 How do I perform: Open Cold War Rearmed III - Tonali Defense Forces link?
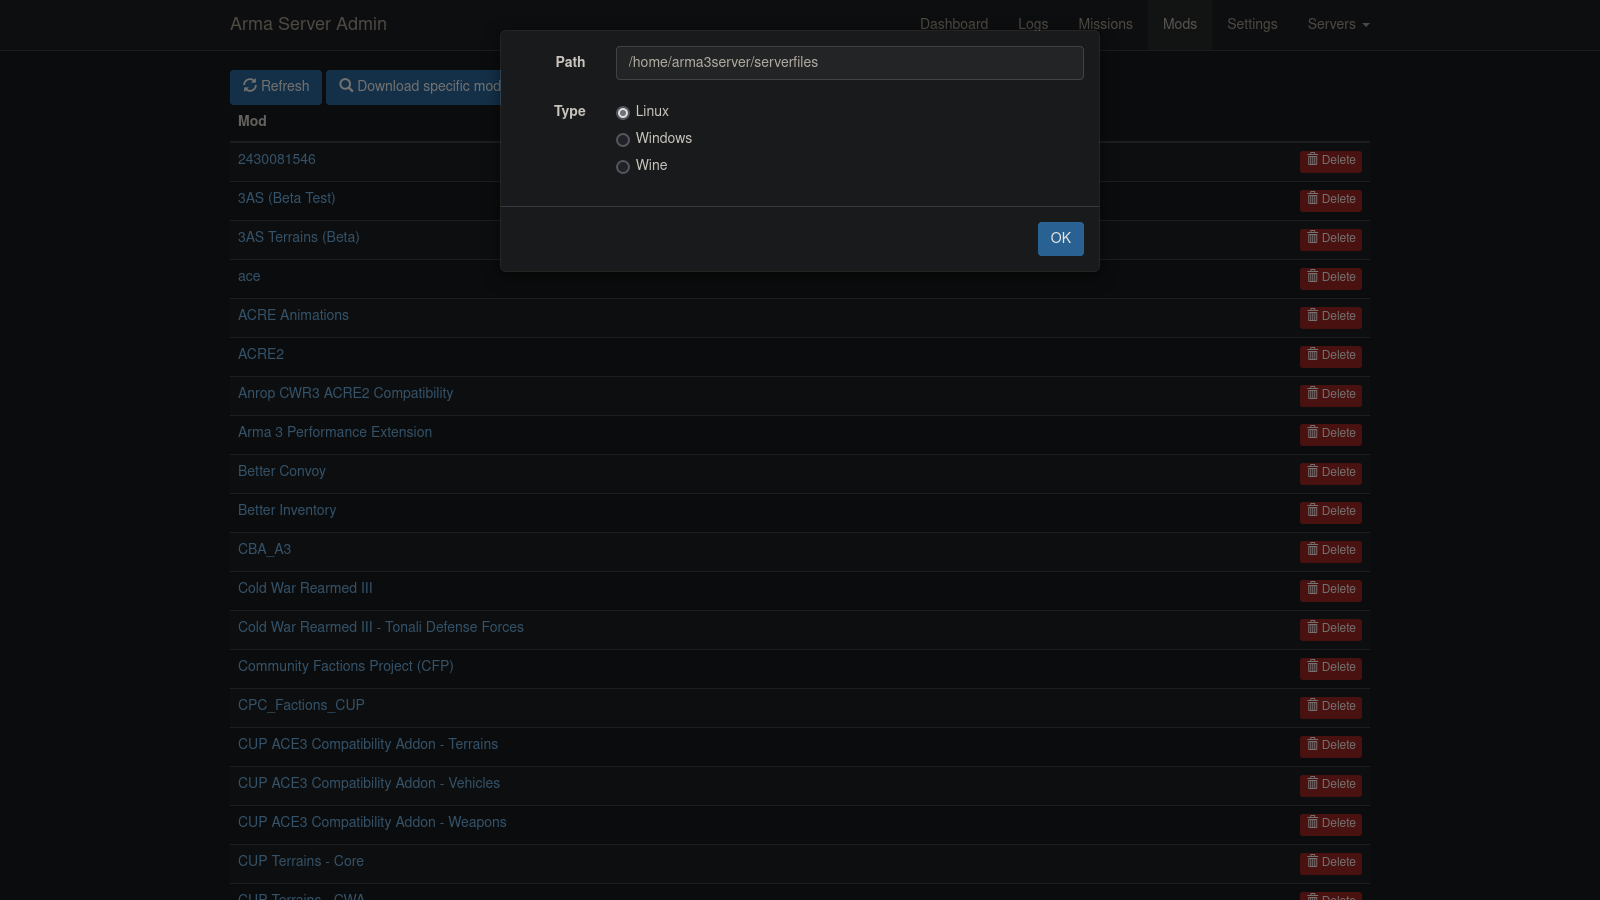coord(381,627)
